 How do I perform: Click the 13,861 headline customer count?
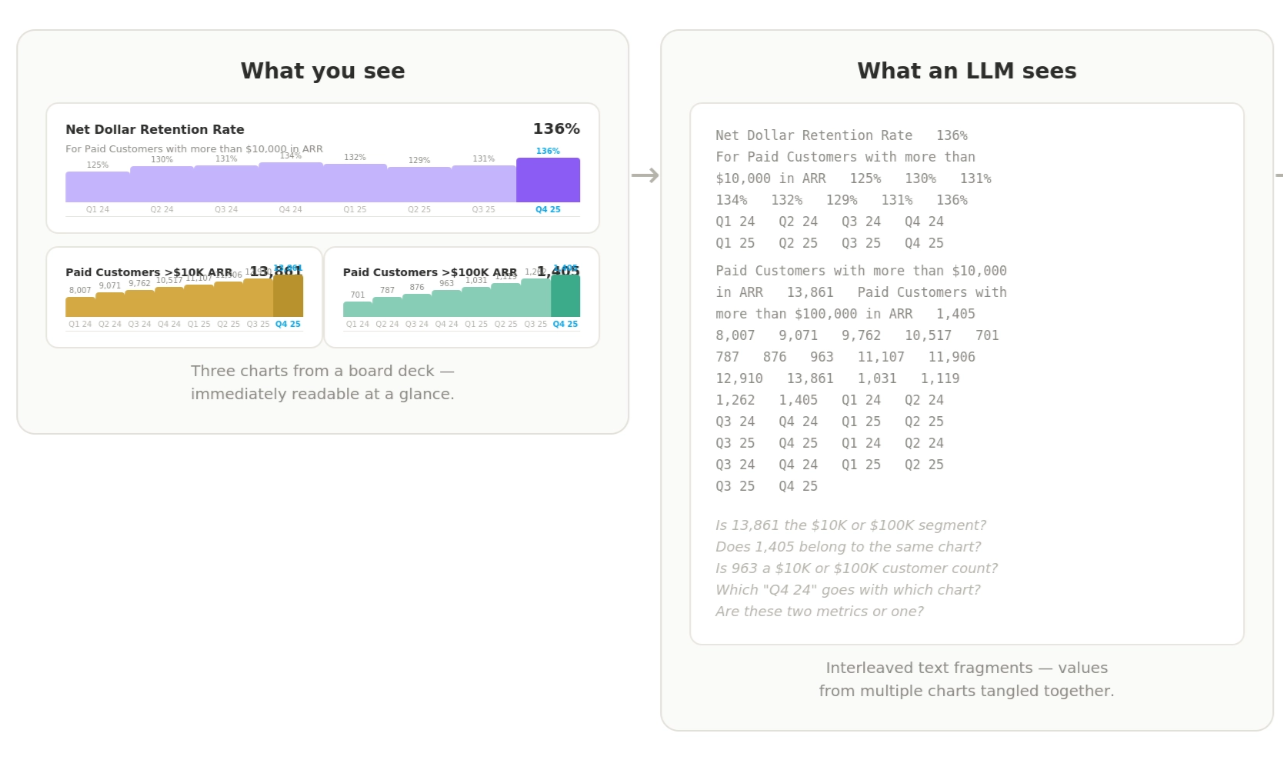[x=276, y=271]
